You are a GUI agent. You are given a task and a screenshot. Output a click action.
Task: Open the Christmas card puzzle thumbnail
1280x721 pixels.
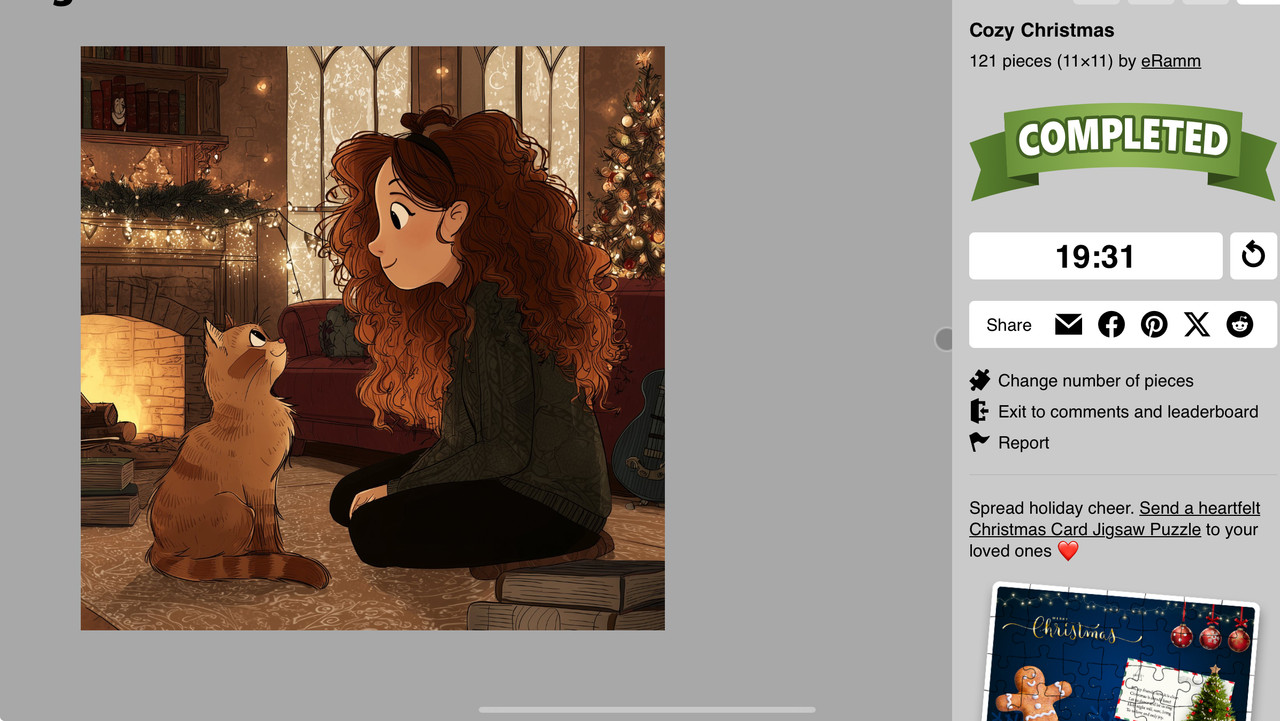[1123, 652]
